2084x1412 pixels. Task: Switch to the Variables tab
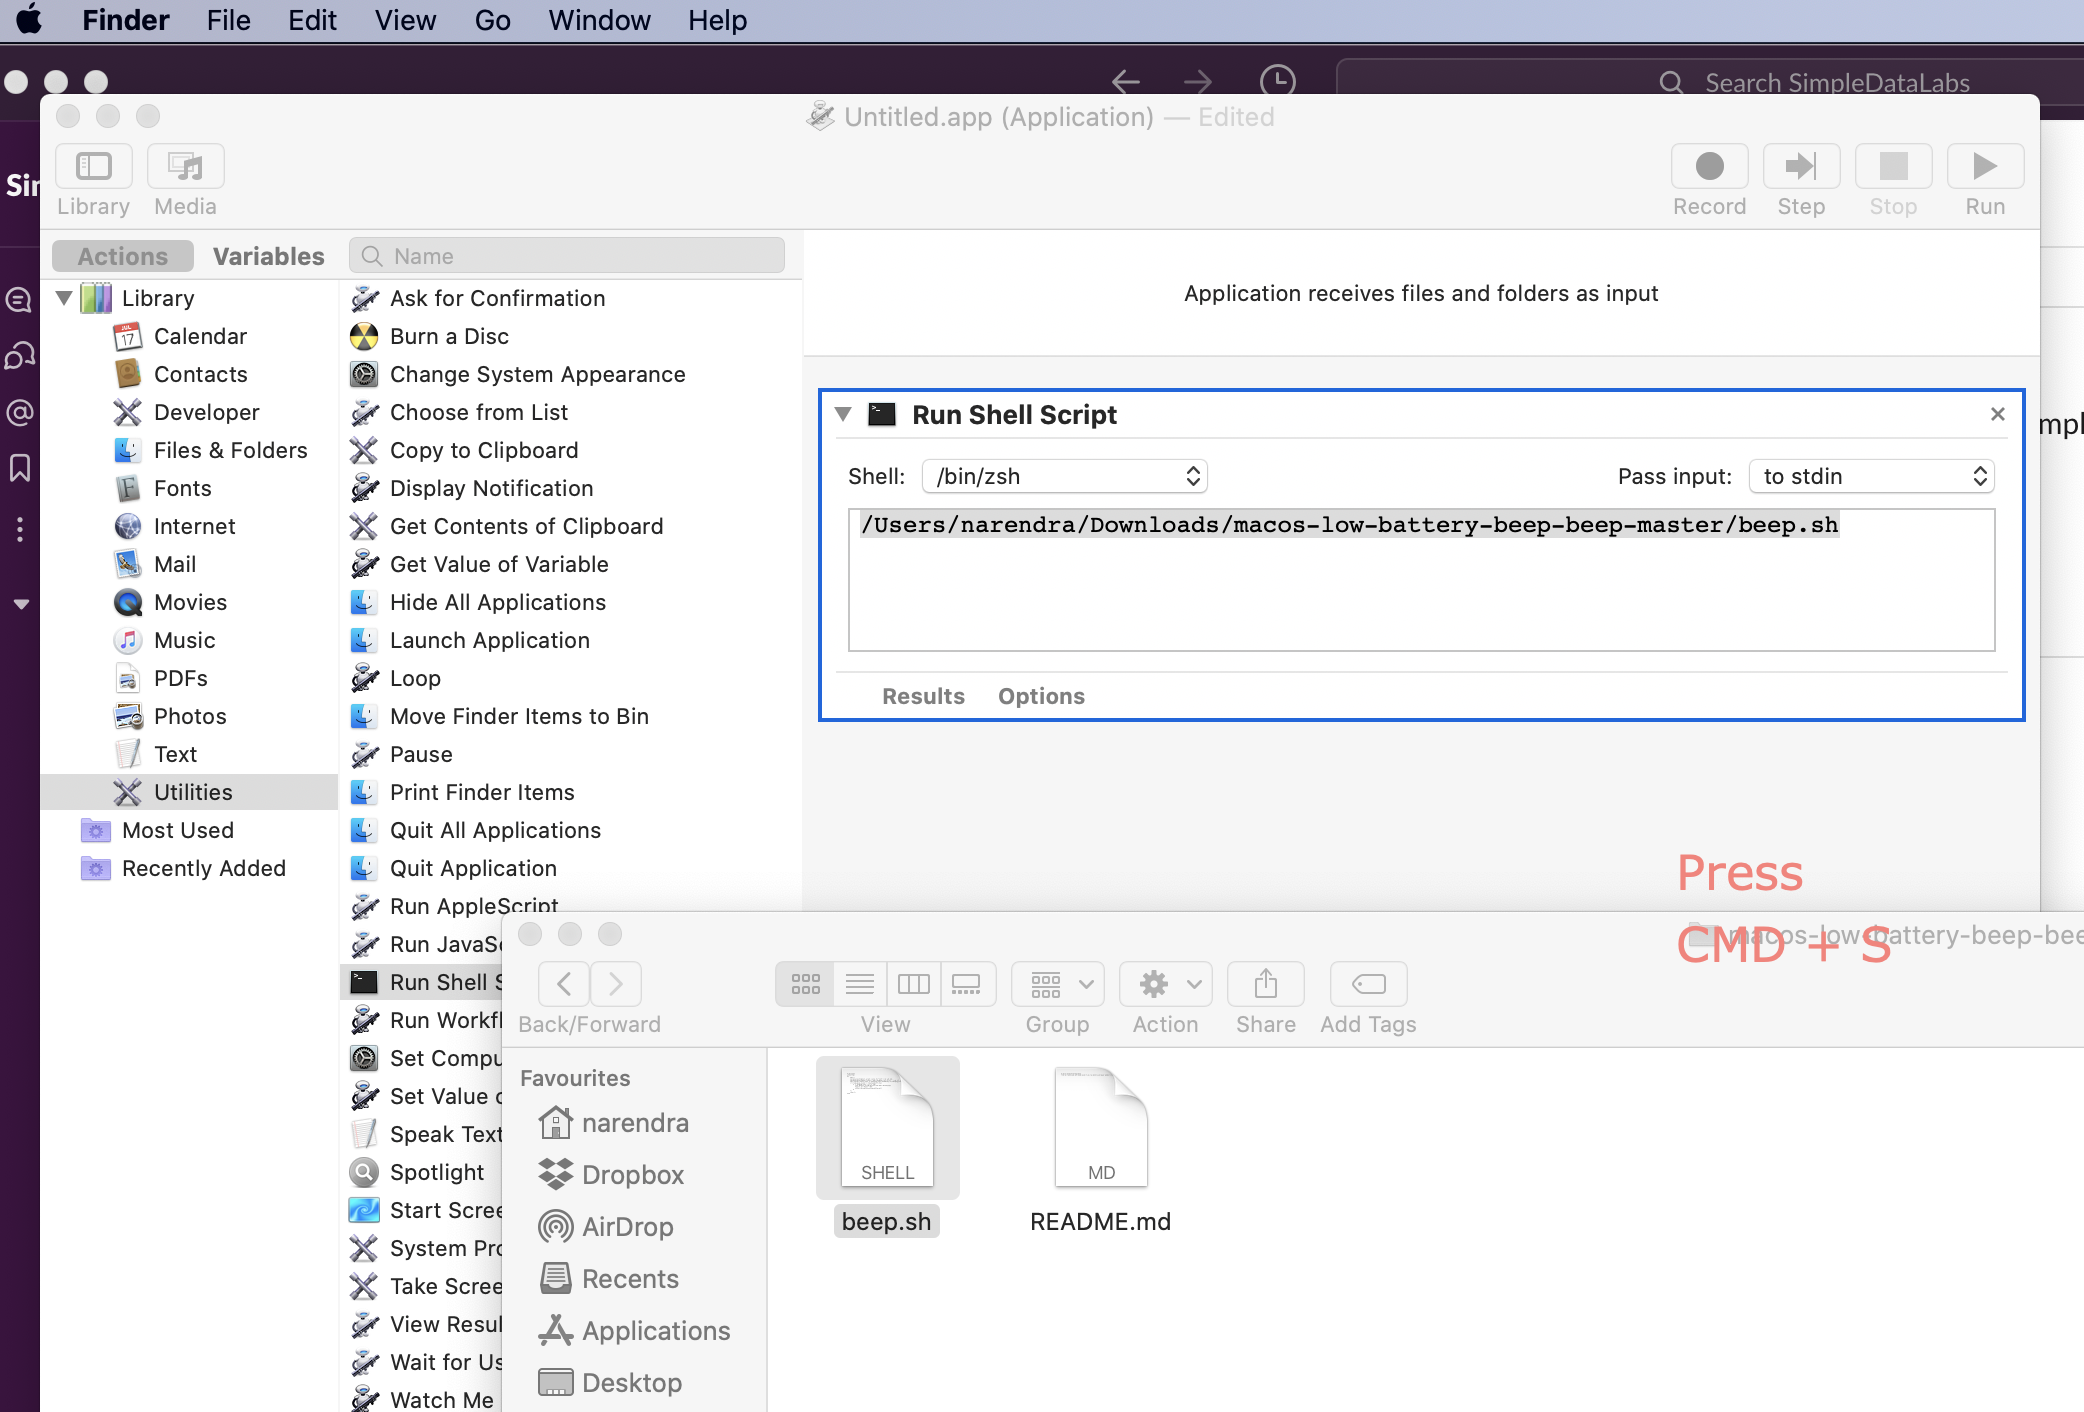coord(268,256)
